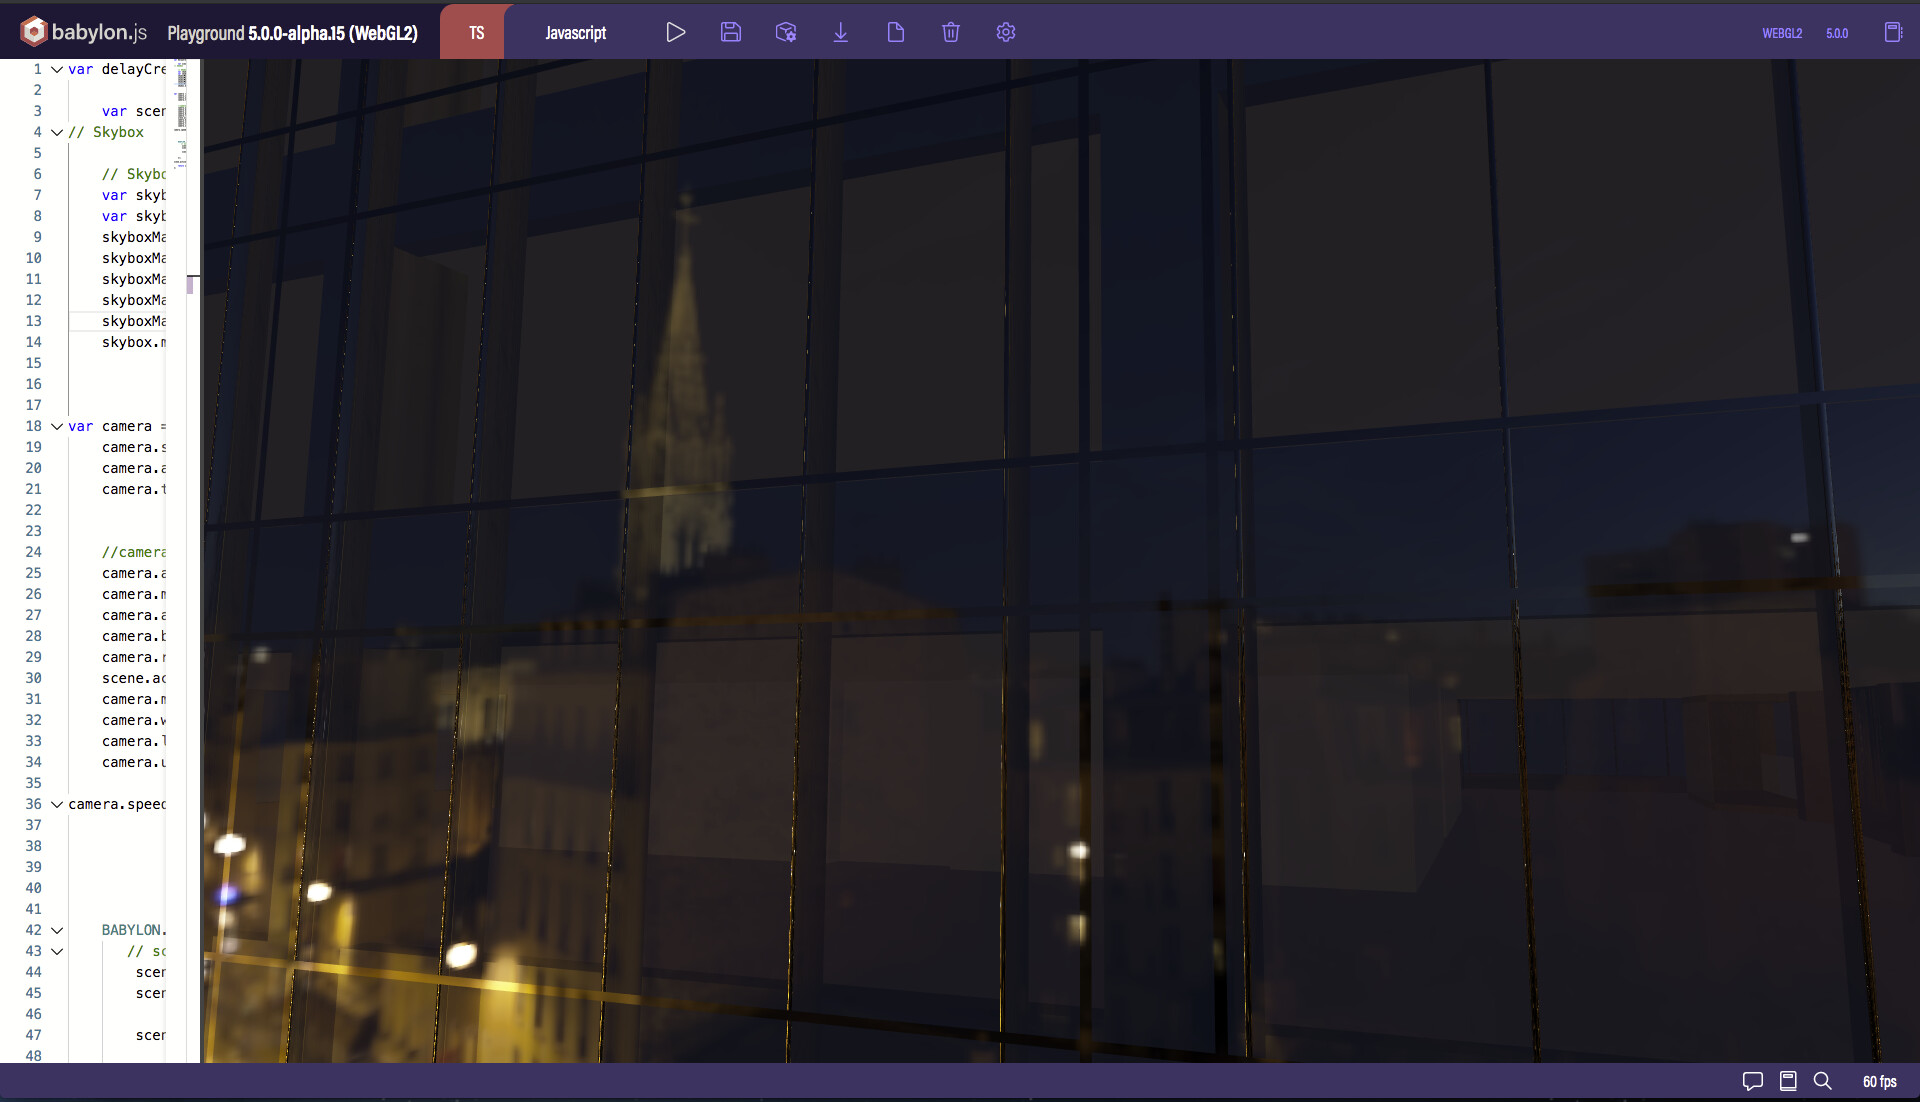This screenshot has height=1102, width=1920.
Task: Switch to the Javascript tab
Action: (575, 32)
